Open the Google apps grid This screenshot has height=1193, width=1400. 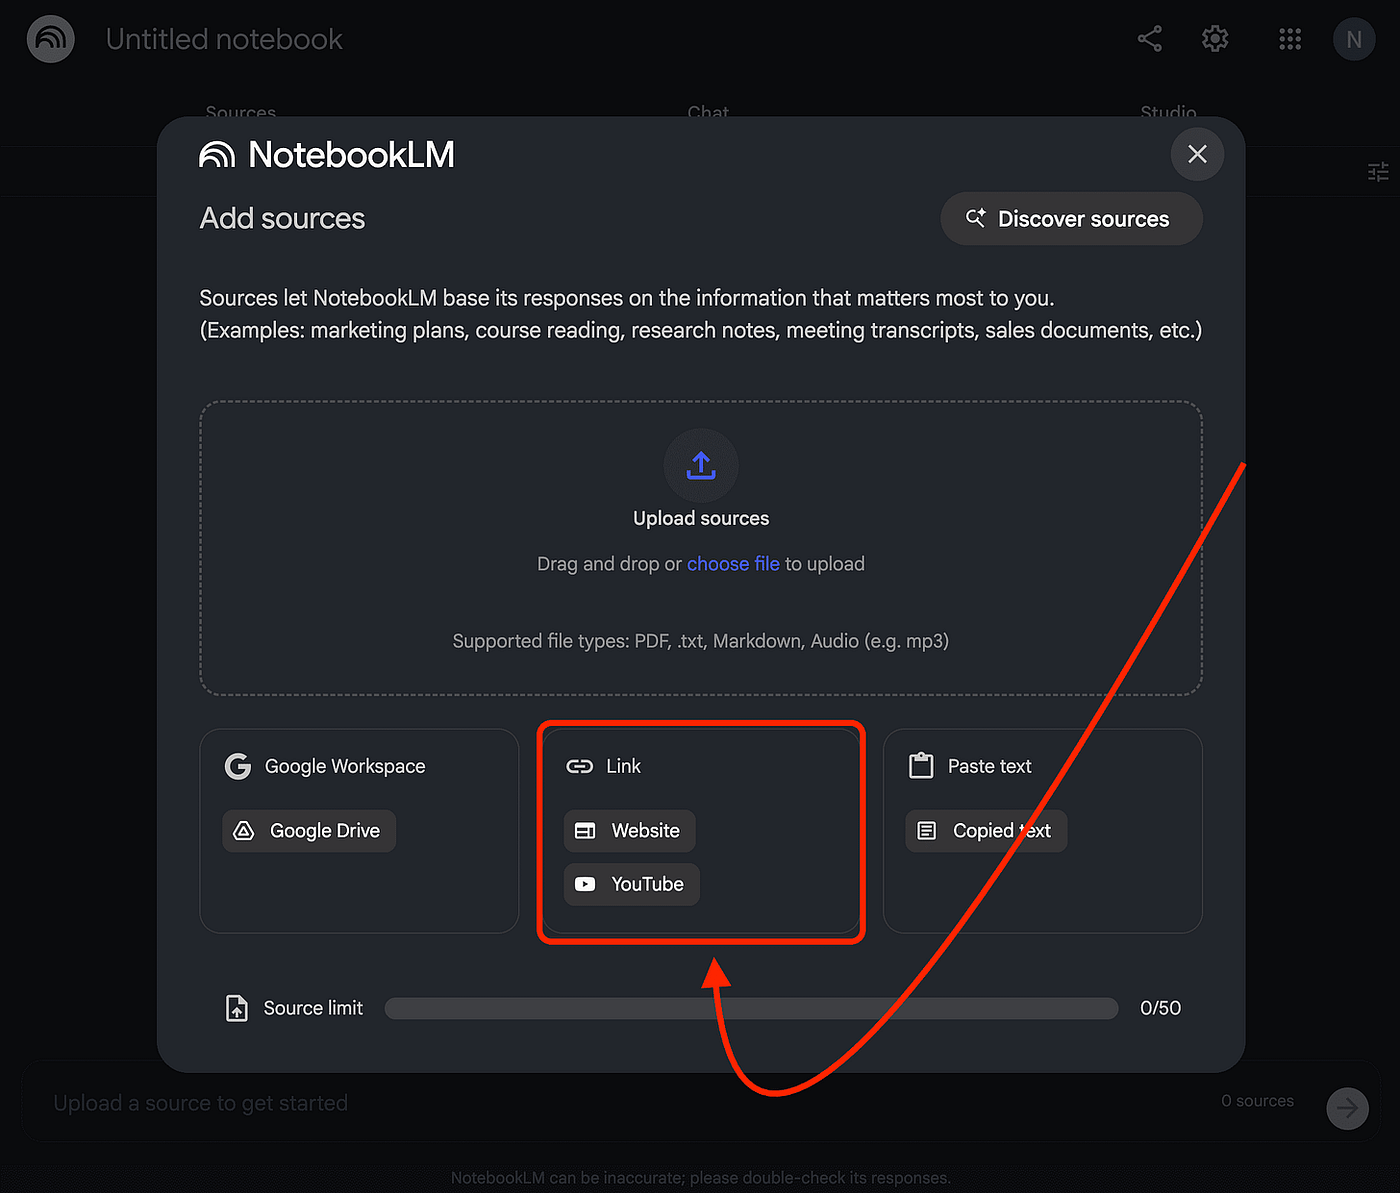1290,39
